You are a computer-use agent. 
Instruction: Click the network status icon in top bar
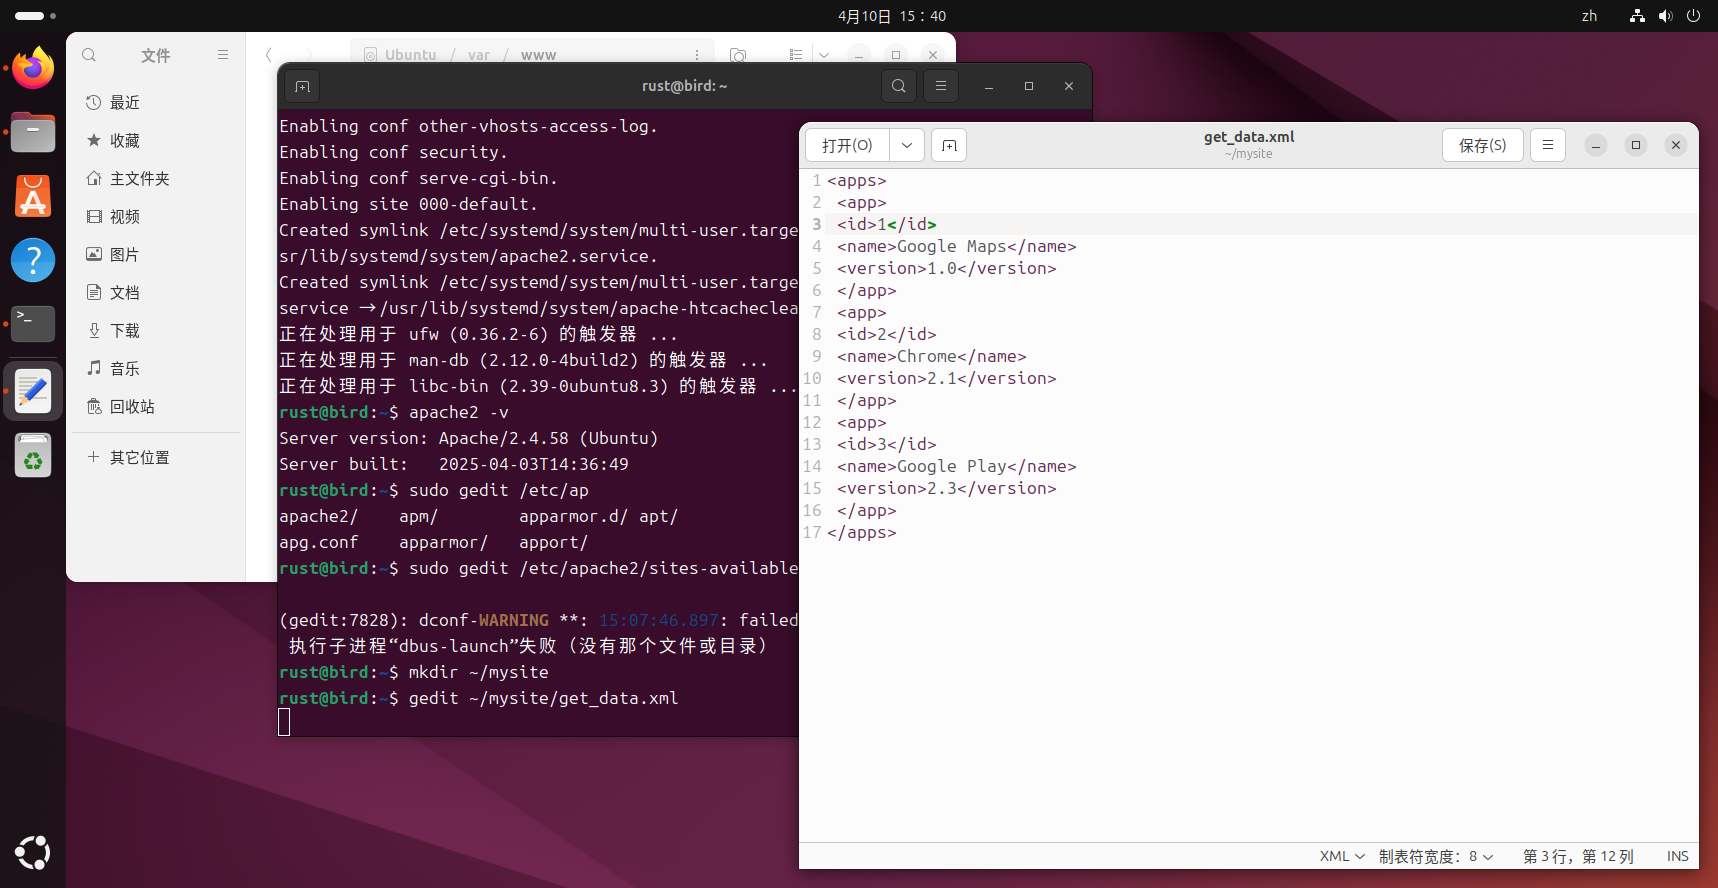1637,16
